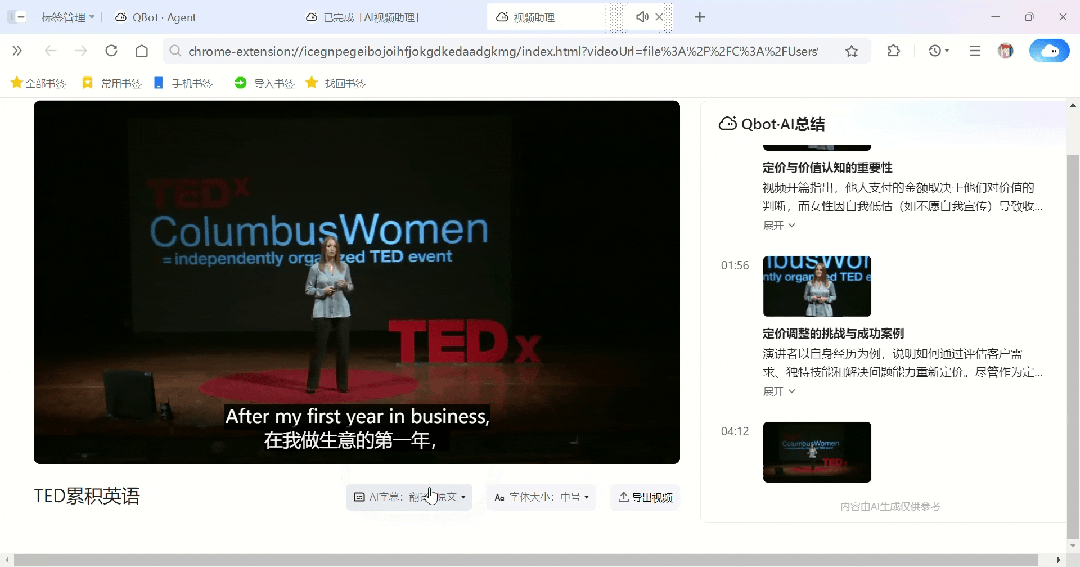
Task: Go to the browser home page
Action: point(141,51)
